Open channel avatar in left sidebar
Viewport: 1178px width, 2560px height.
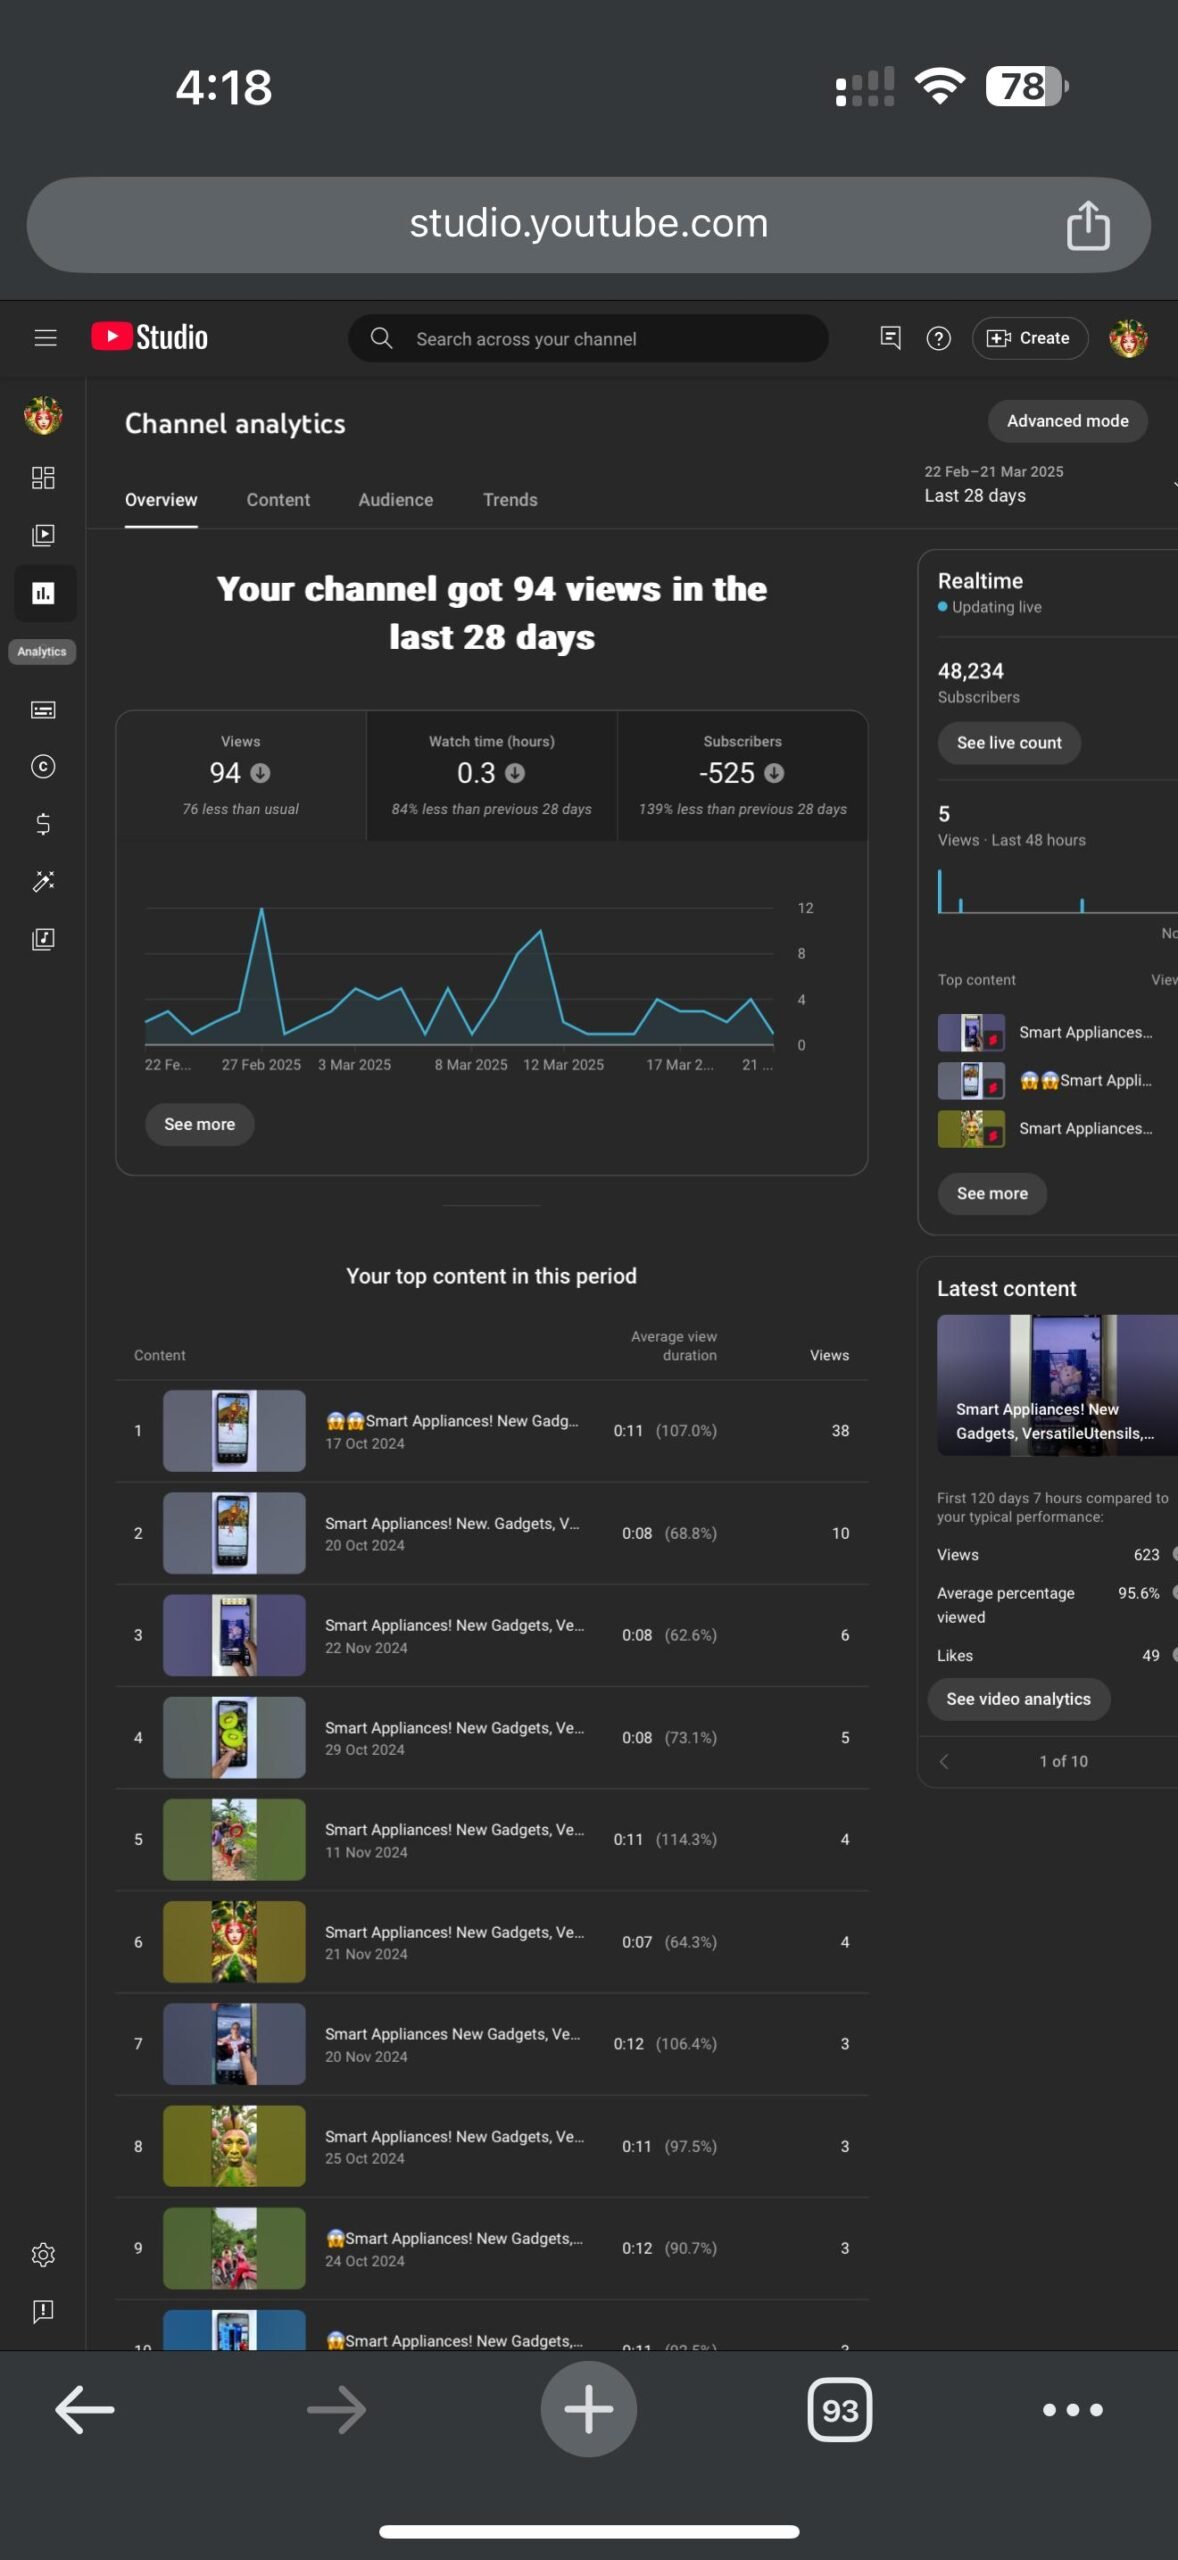pos(43,414)
